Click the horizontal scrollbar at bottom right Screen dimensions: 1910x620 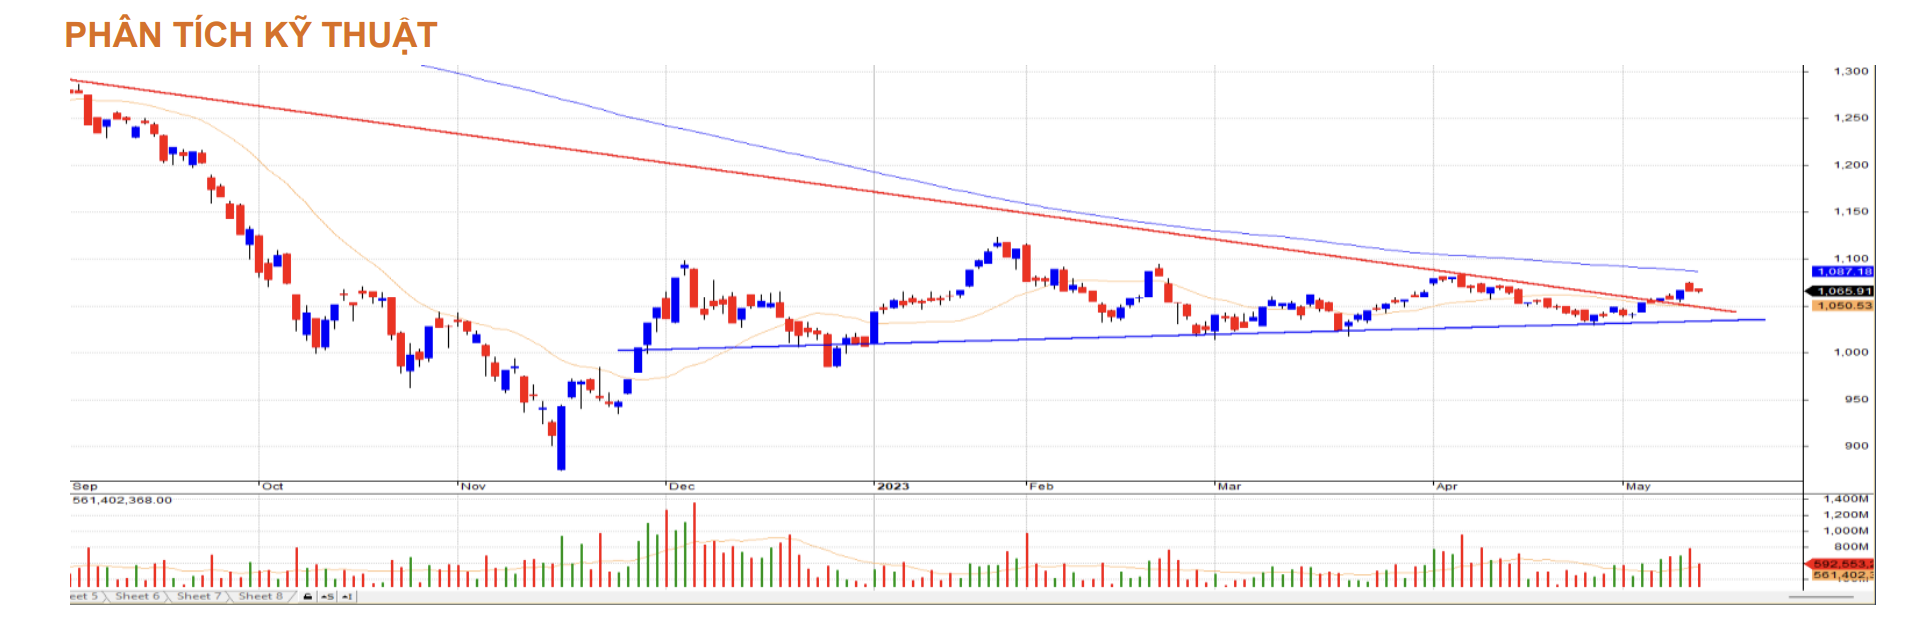[1820, 597]
